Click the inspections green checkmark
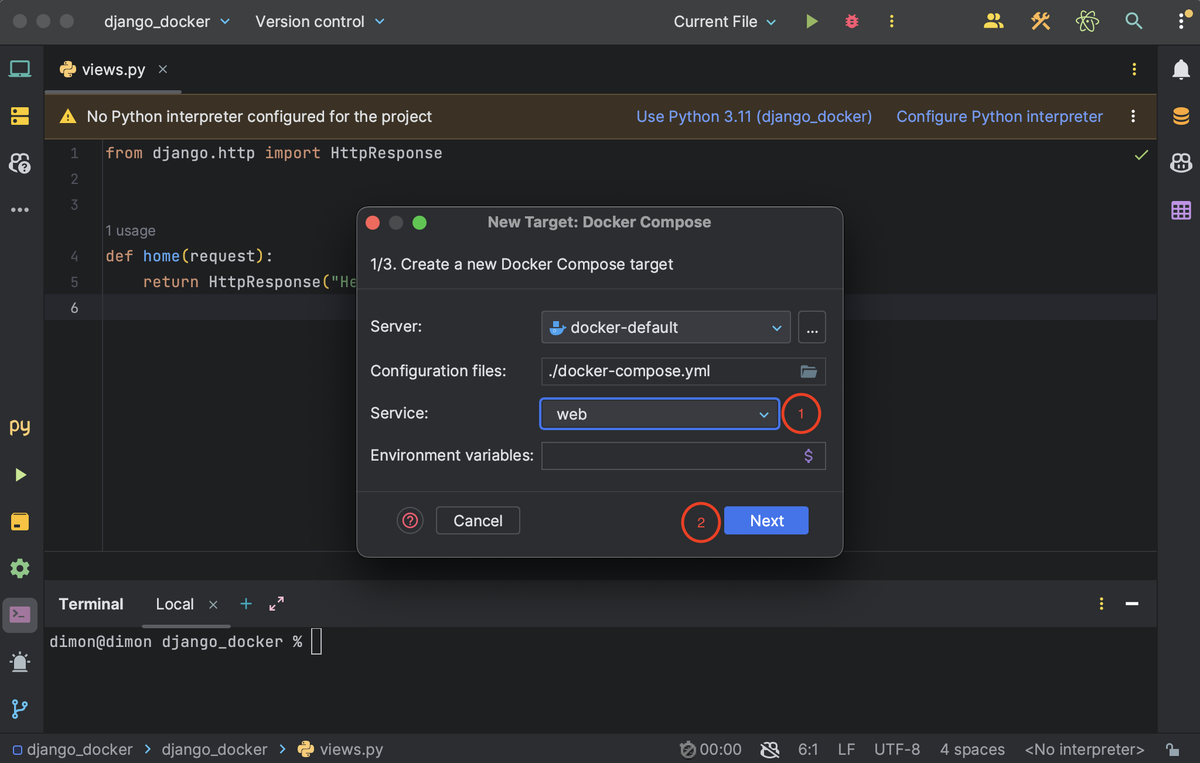 coord(1142,155)
